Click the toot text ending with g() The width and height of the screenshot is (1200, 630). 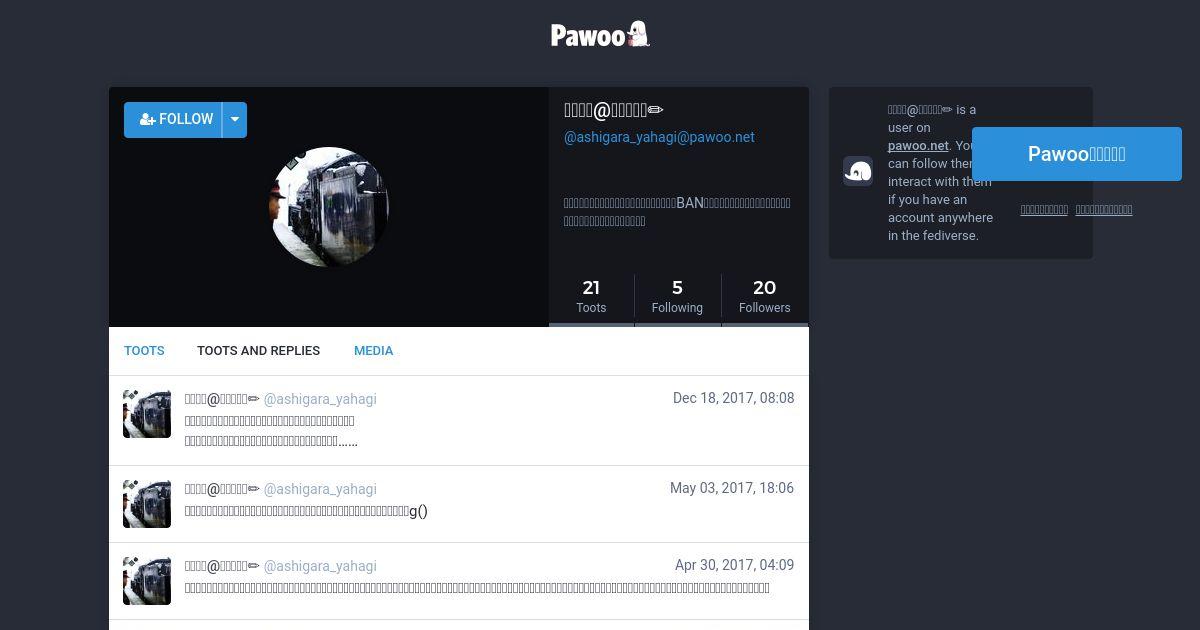[306, 511]
